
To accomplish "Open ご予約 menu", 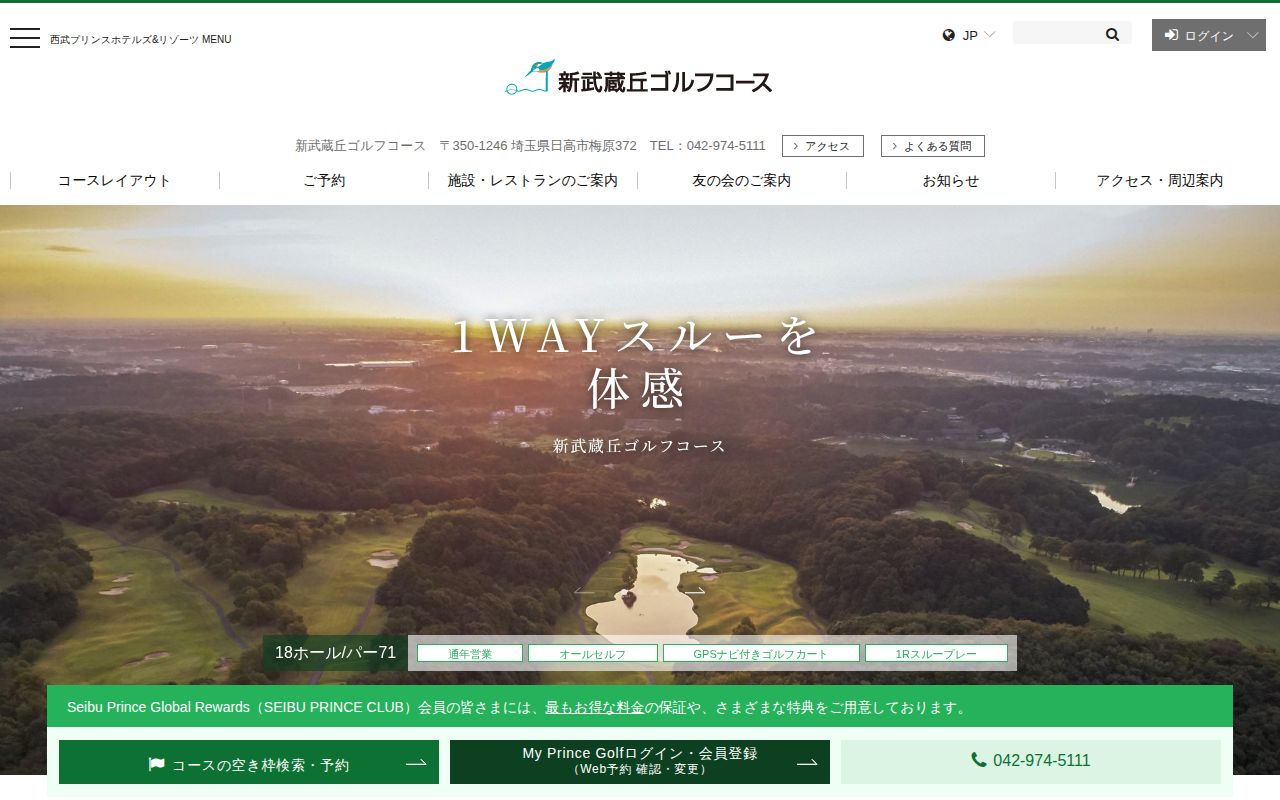I will pos(324,181).
